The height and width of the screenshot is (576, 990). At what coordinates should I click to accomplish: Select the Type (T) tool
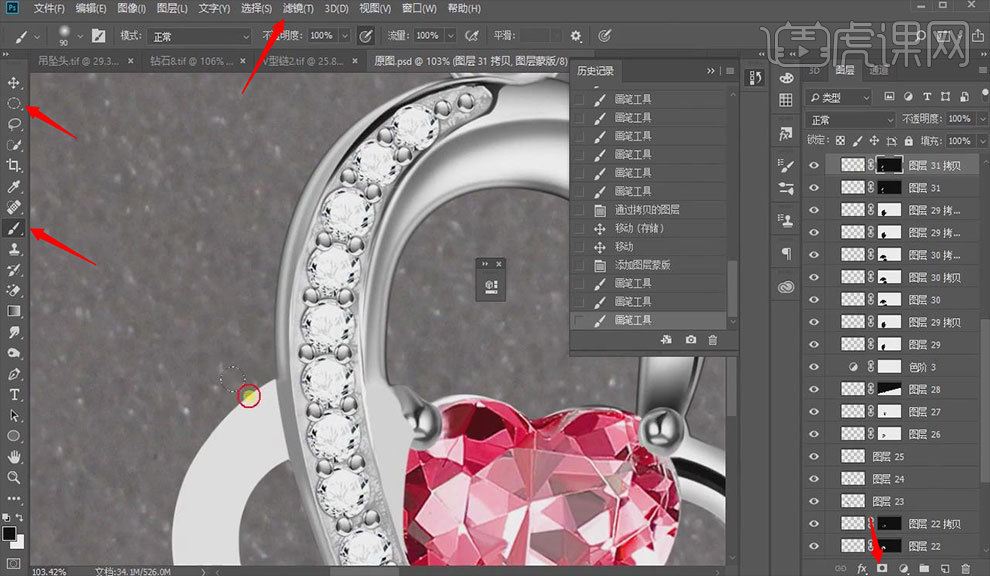14,394
